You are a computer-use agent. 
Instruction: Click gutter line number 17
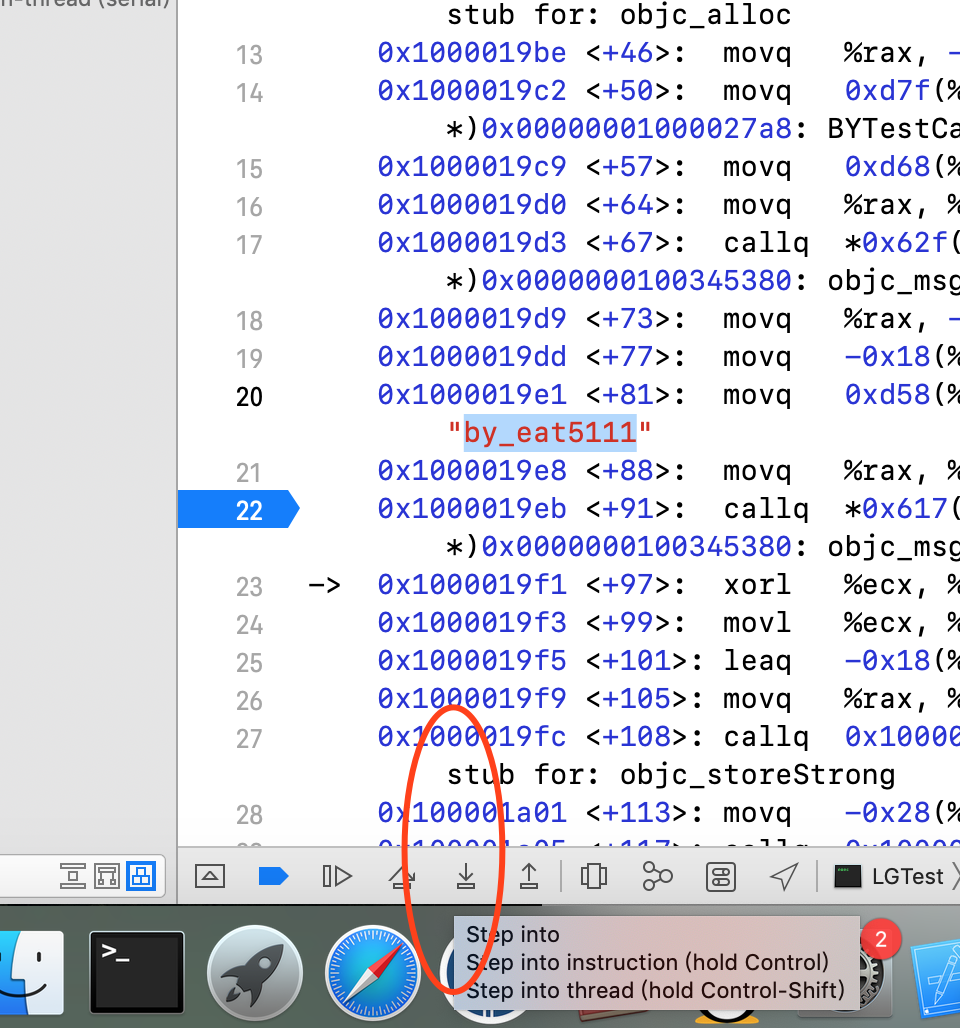tap(249, 244)
